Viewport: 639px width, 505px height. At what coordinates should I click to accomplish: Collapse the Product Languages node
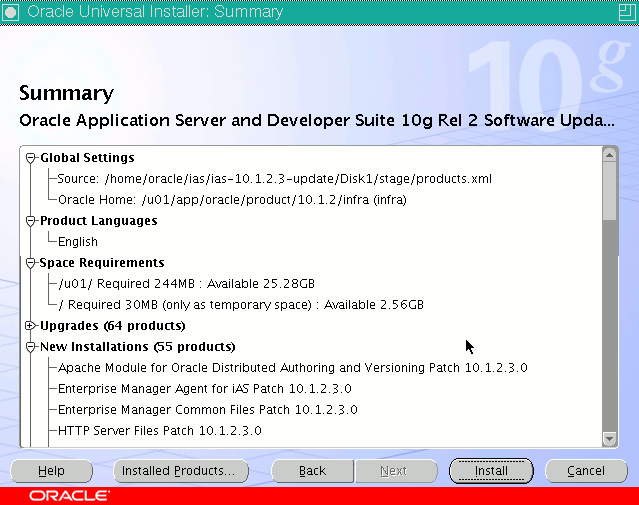coord(30,221)
